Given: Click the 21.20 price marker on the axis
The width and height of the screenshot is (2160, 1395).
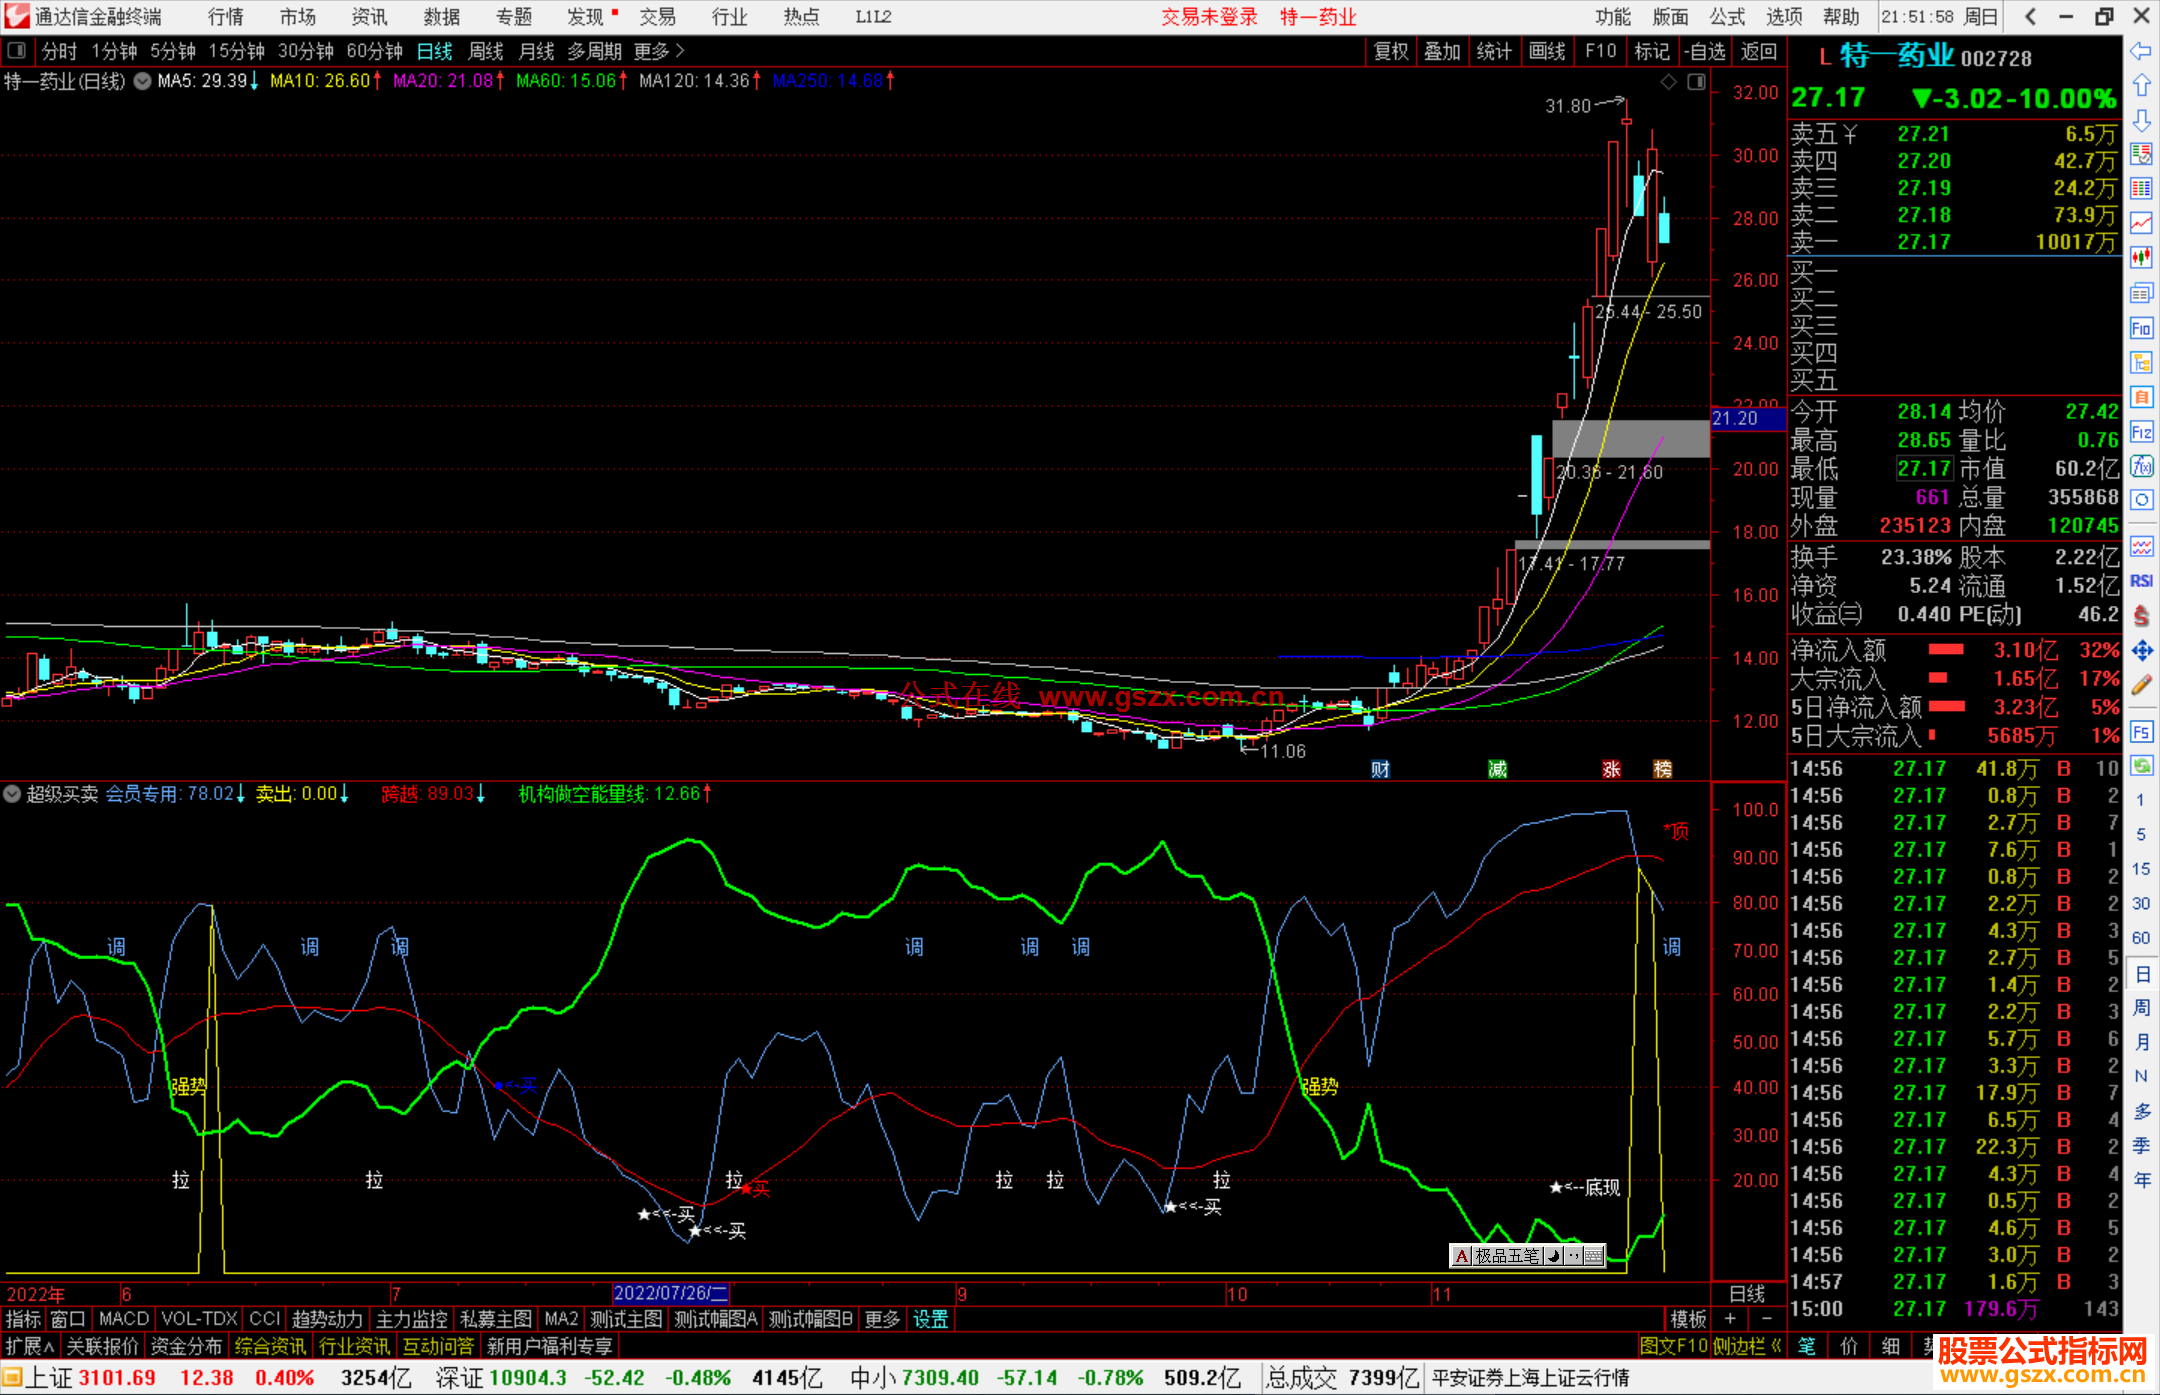Looking at the screenshot, I should tap(1747, 419).
